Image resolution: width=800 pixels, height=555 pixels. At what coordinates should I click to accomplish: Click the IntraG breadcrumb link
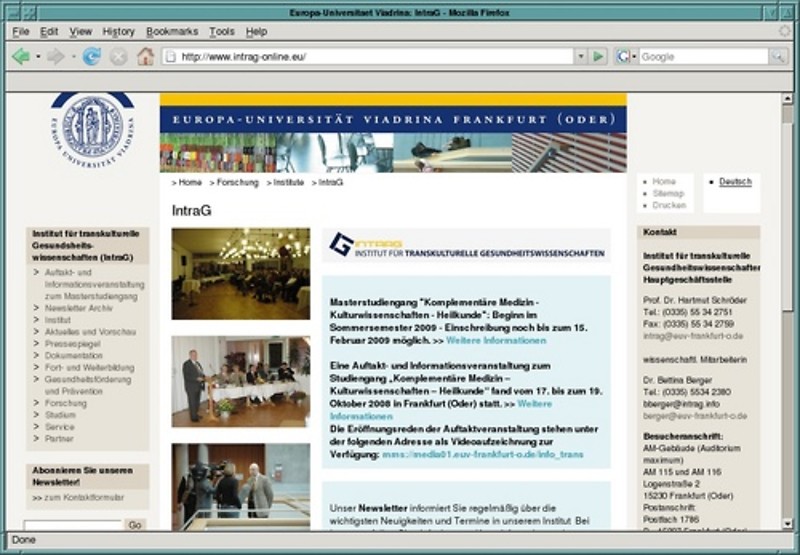click(331, 182)
